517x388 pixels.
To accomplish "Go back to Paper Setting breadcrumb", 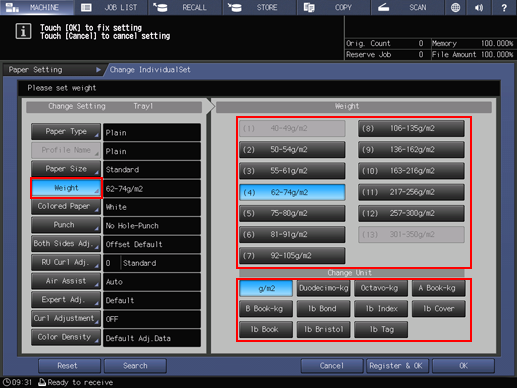I will 53,70.
